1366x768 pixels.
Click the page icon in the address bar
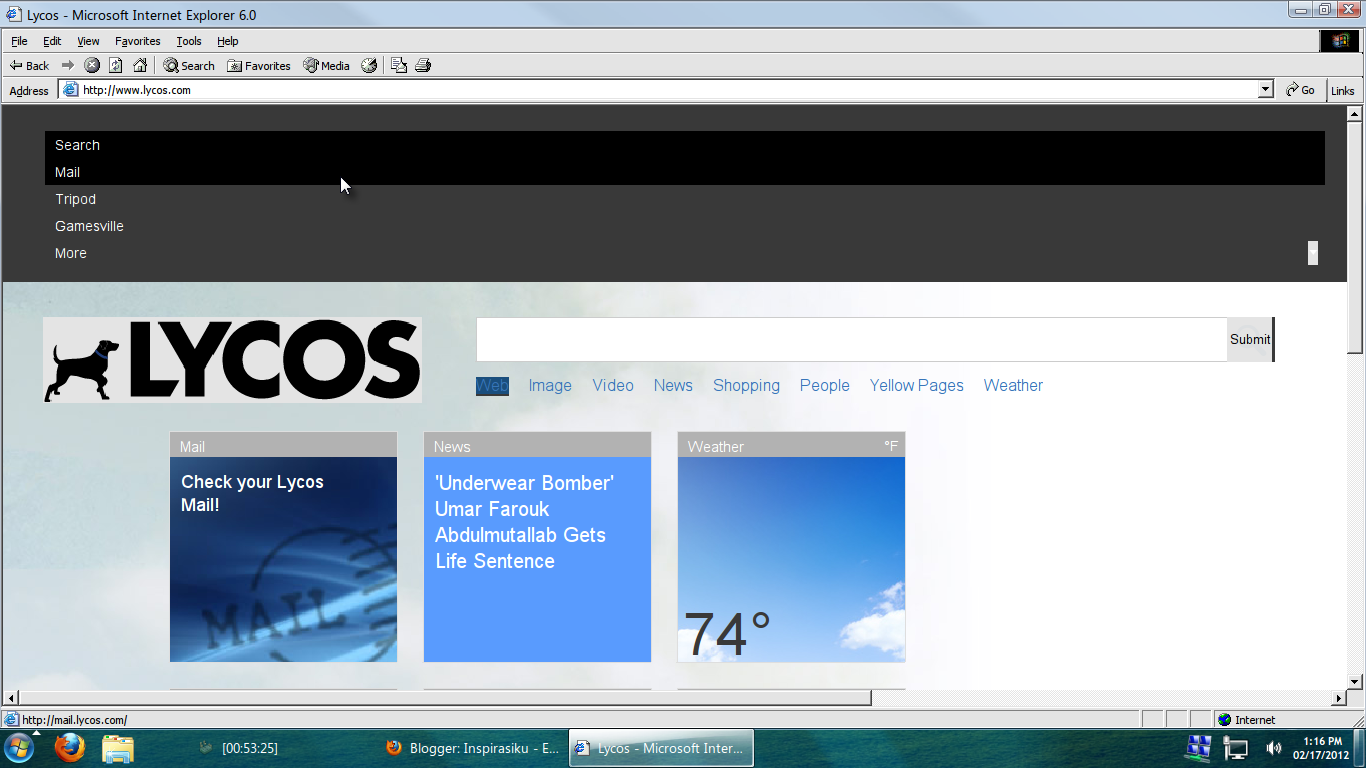[x=70, y=90]
